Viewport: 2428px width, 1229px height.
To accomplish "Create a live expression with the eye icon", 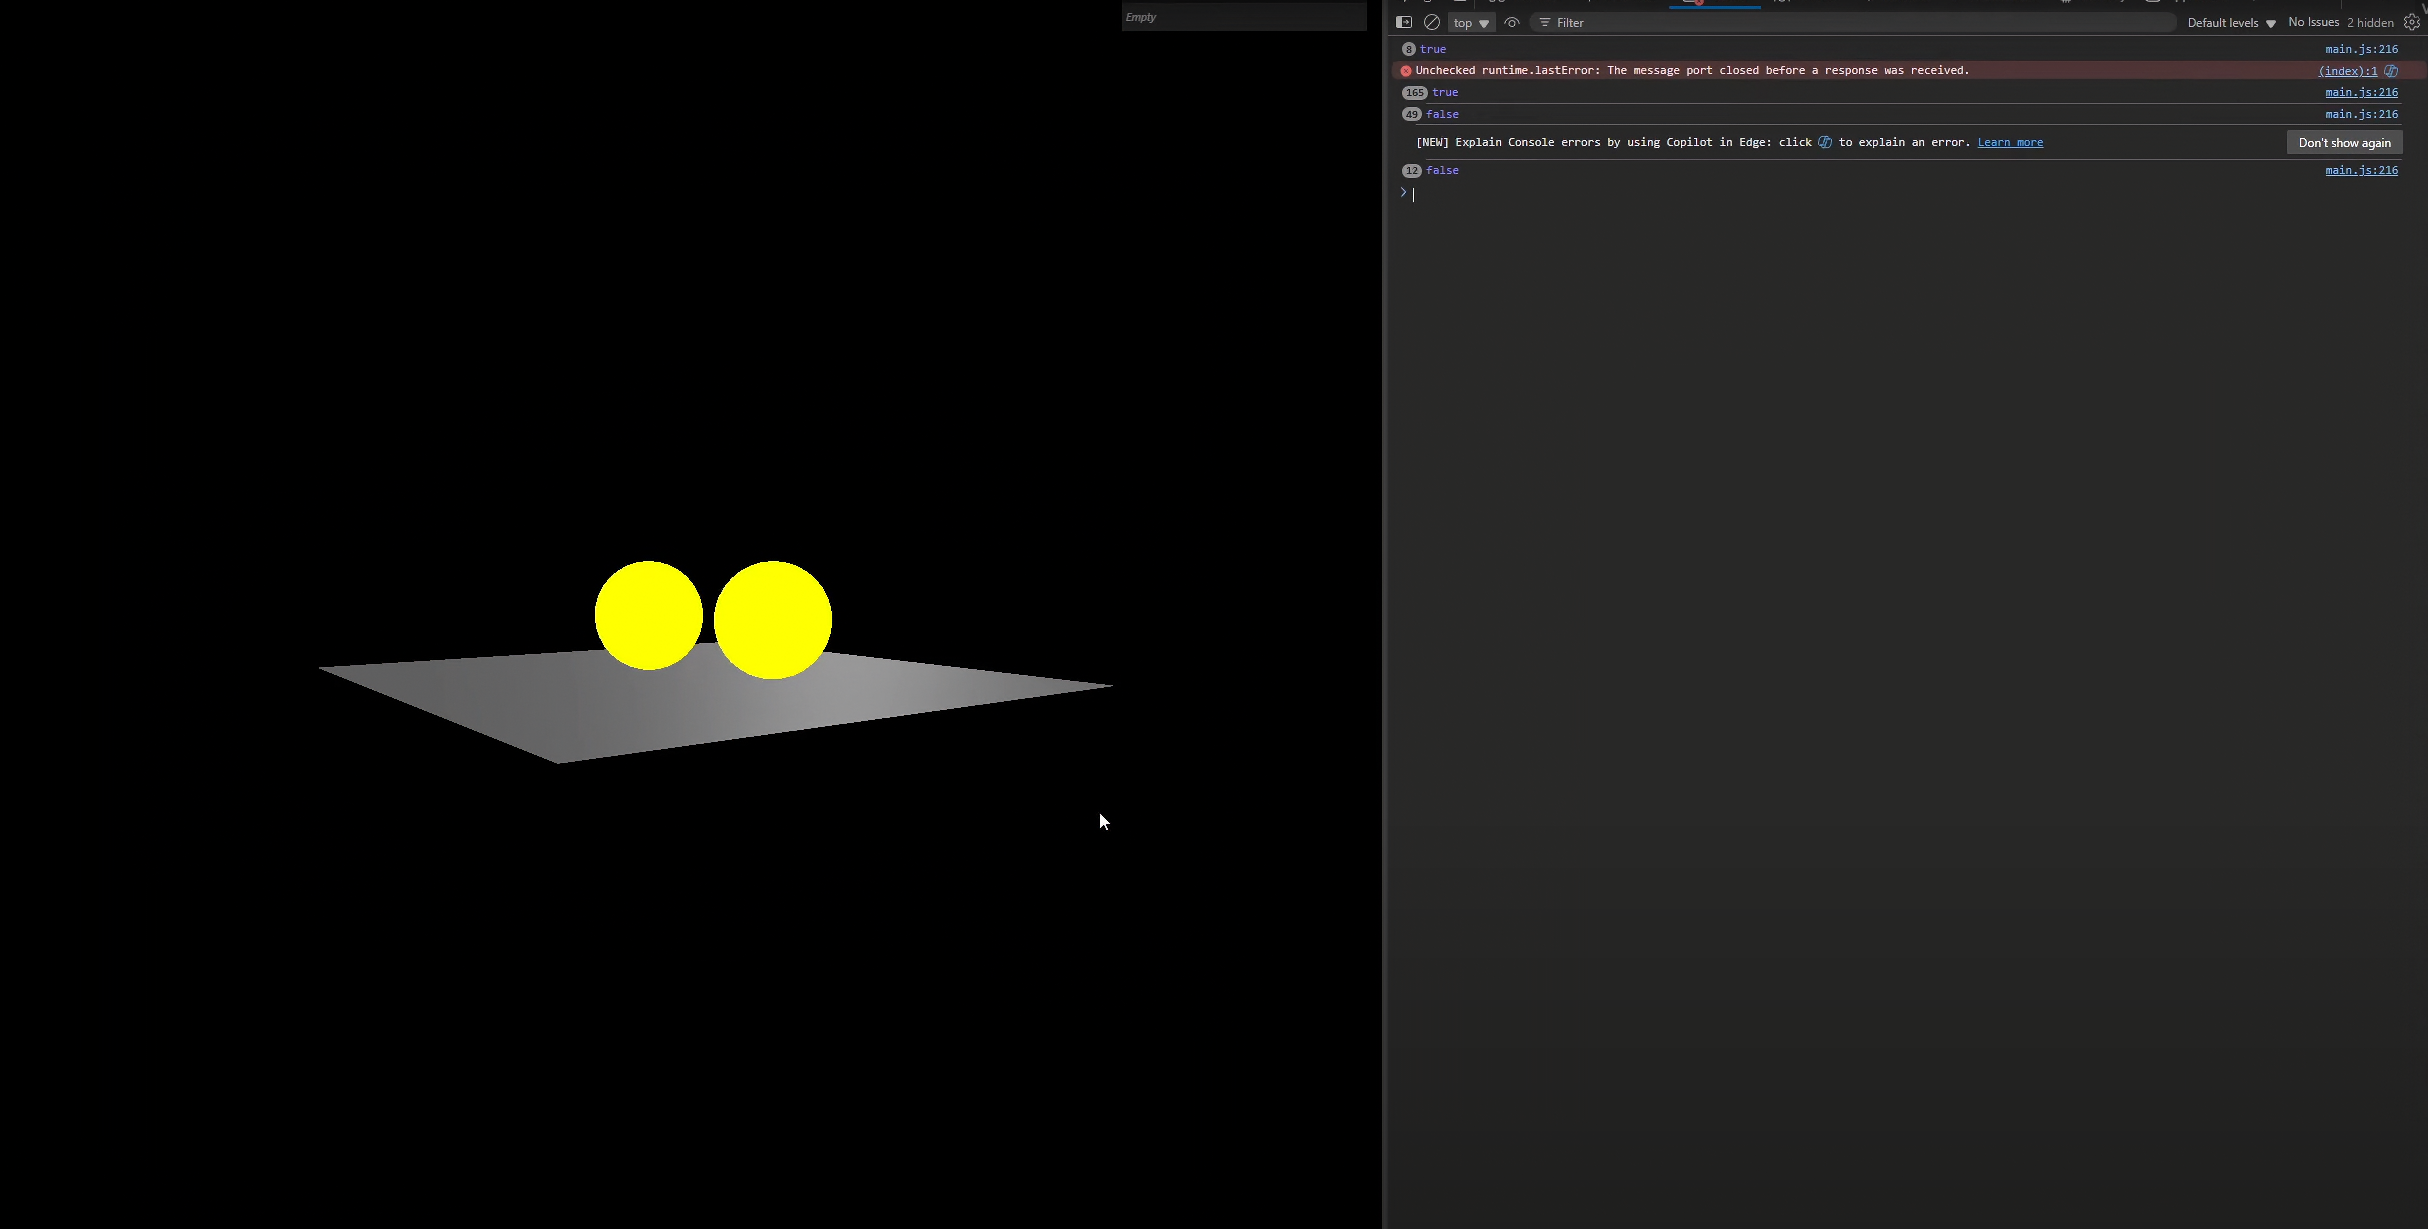I will coord(1511,22).
